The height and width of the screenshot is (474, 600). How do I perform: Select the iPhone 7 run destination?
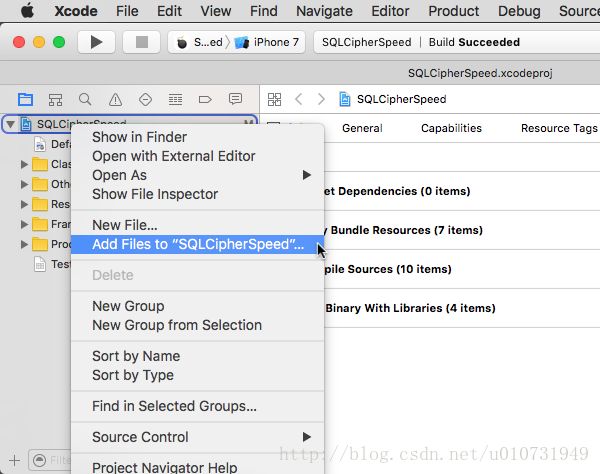[x=276, y=42]
